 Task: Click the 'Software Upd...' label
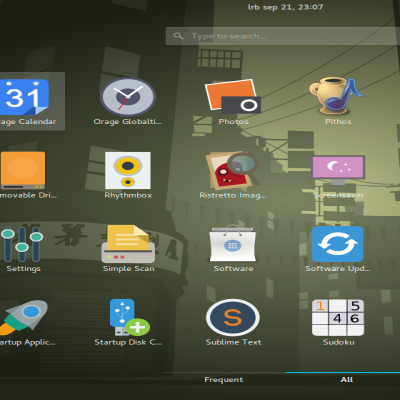click(x=338, y=269)
